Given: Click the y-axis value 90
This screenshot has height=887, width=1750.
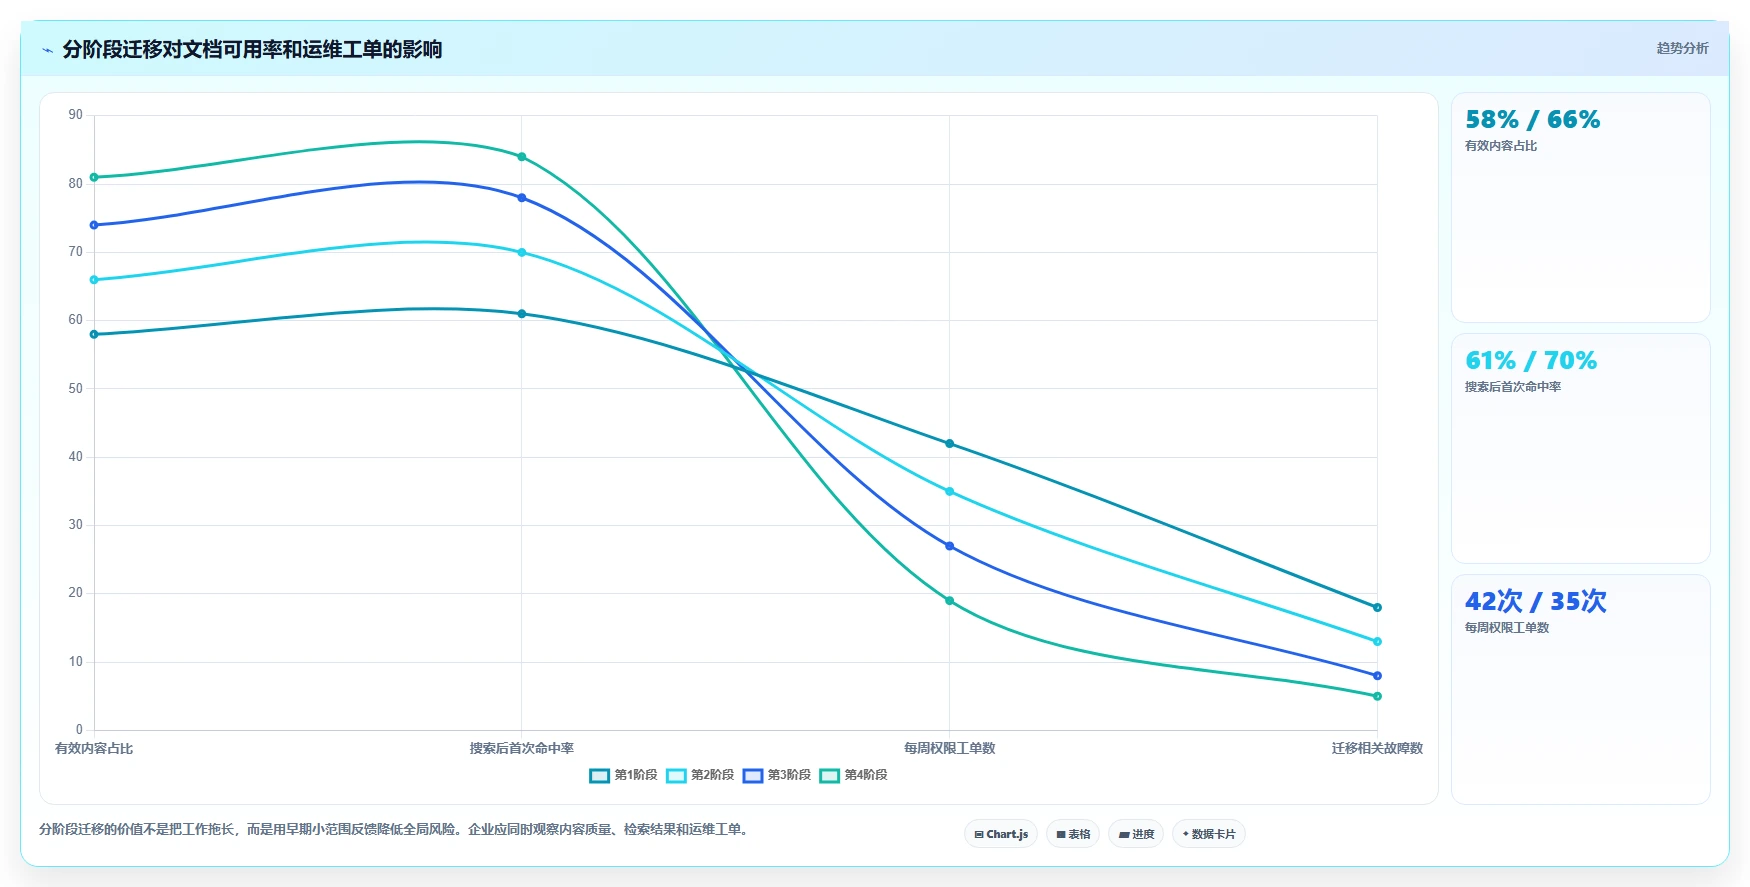Looking at the screenshot, I should coord(76,115).
